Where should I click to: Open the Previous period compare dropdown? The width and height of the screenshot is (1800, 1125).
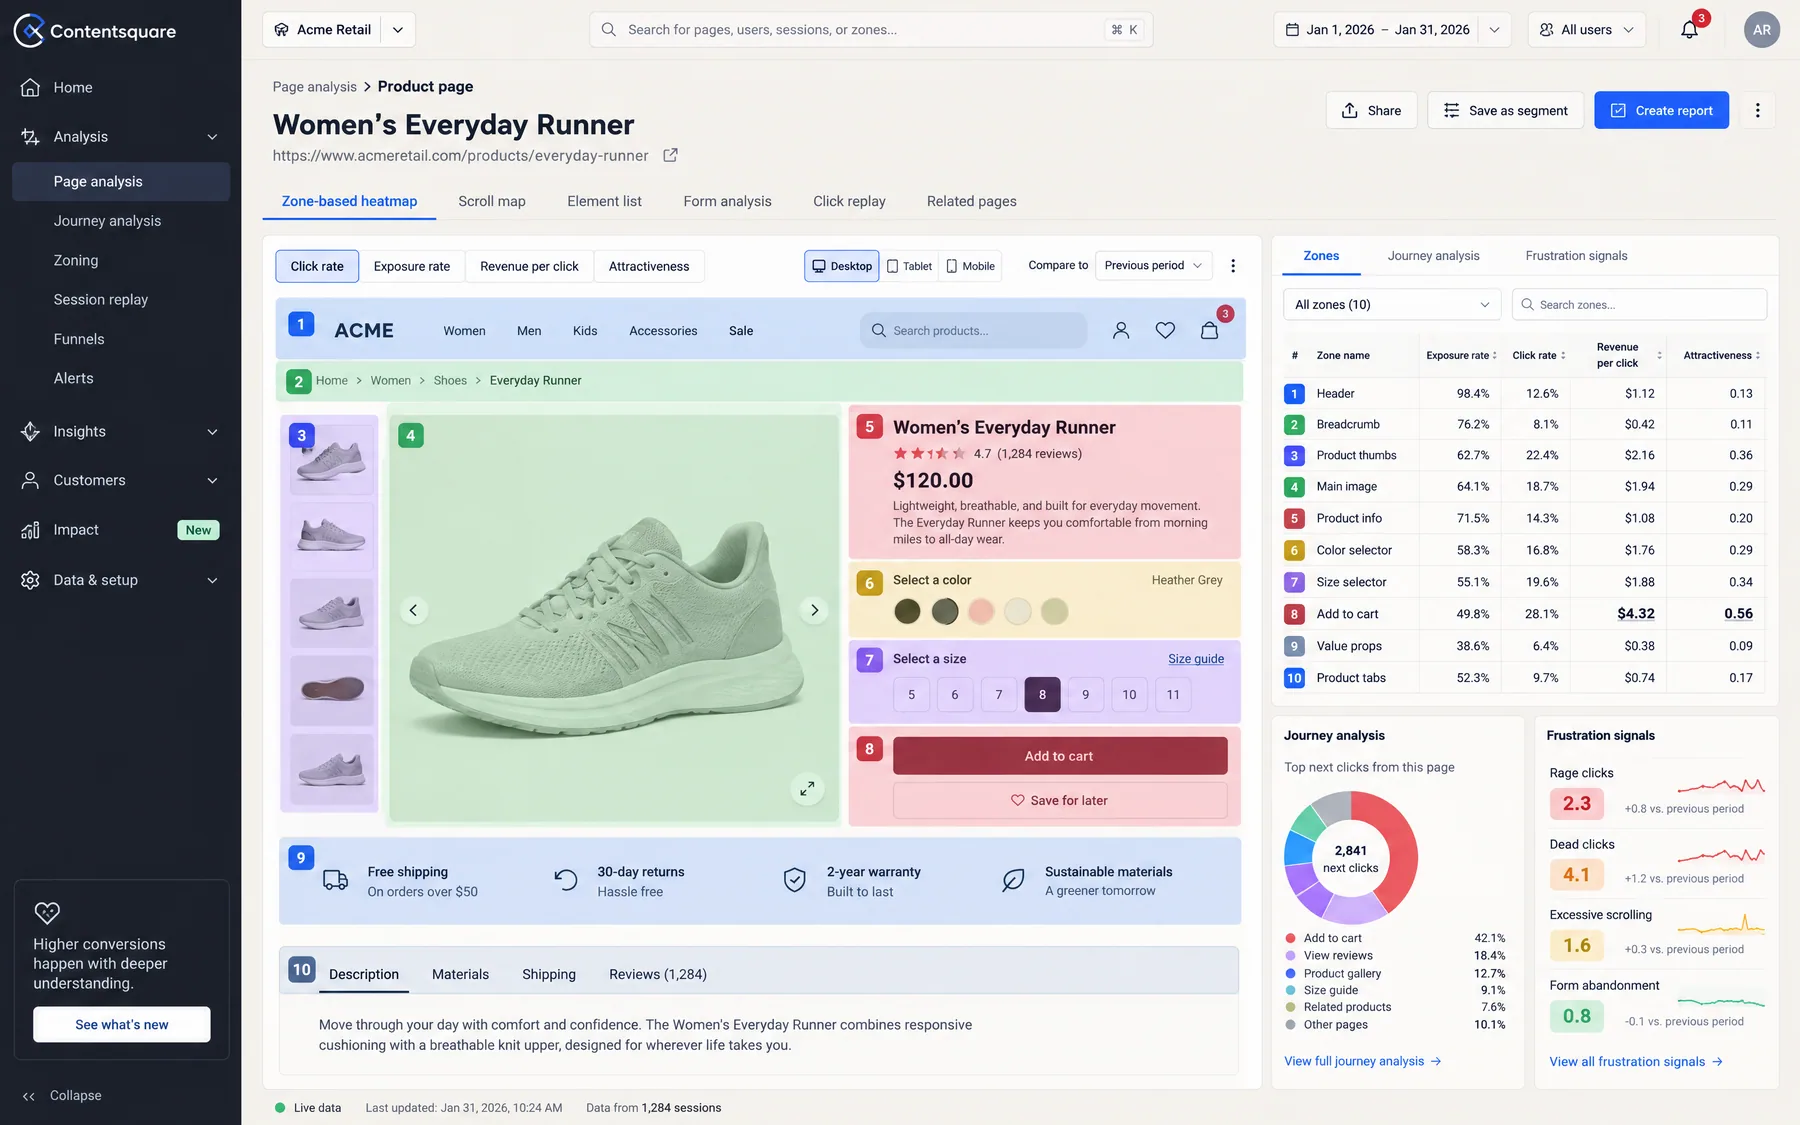point(1153,266)
